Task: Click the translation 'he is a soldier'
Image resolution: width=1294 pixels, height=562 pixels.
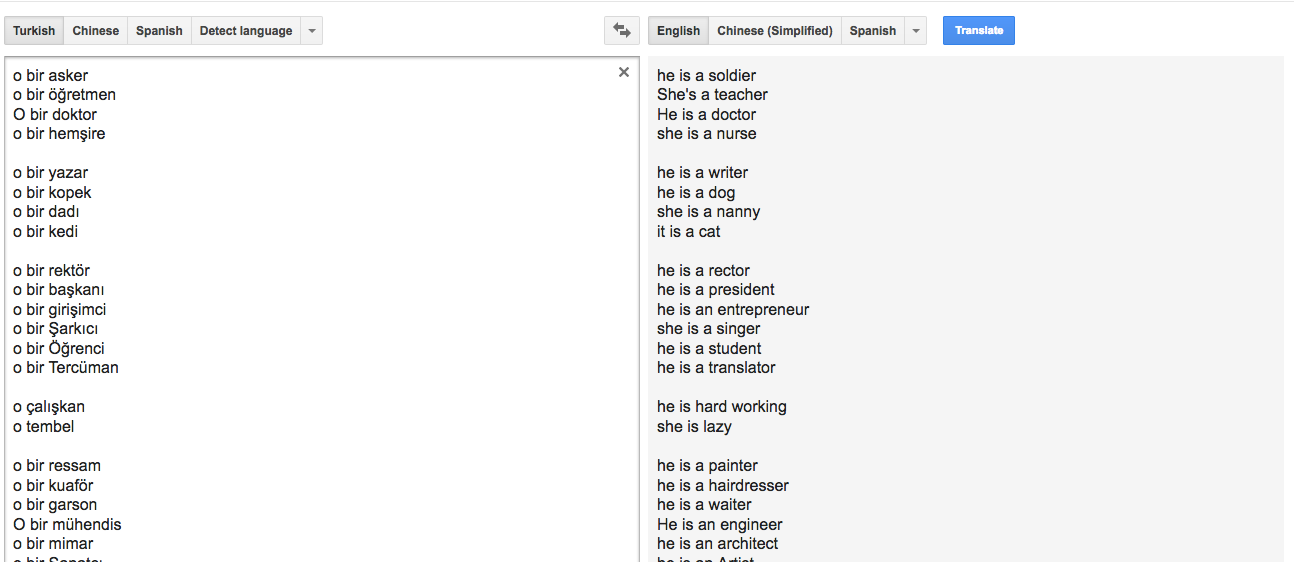Action: [x=707, y=76]
